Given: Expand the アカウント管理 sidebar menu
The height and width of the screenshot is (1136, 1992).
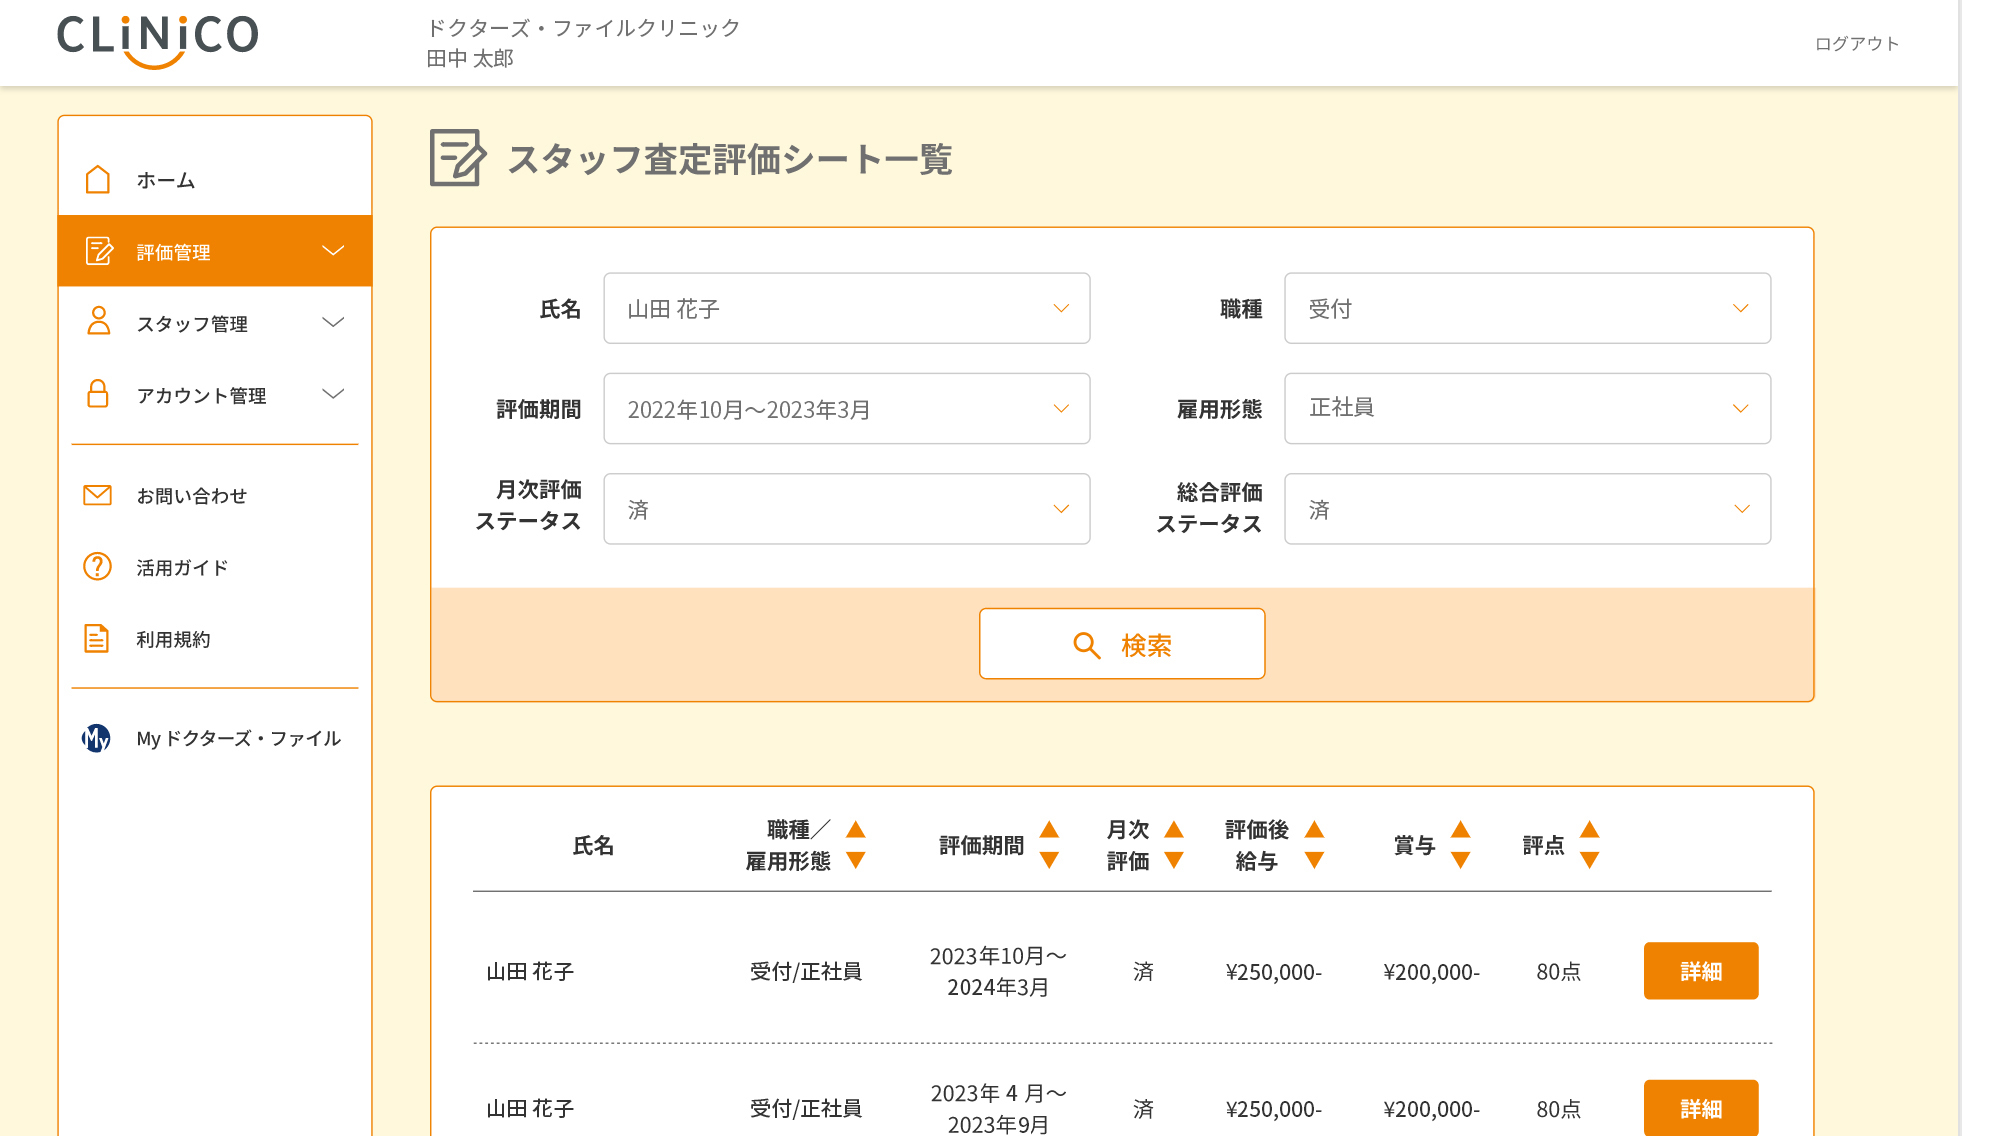Looking at the screenshot, I should coord(333,394).
